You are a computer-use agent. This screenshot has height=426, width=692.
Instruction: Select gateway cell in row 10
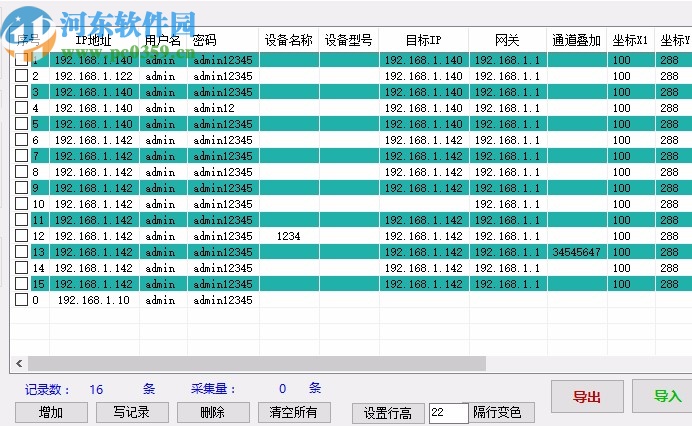click(508, 204)
